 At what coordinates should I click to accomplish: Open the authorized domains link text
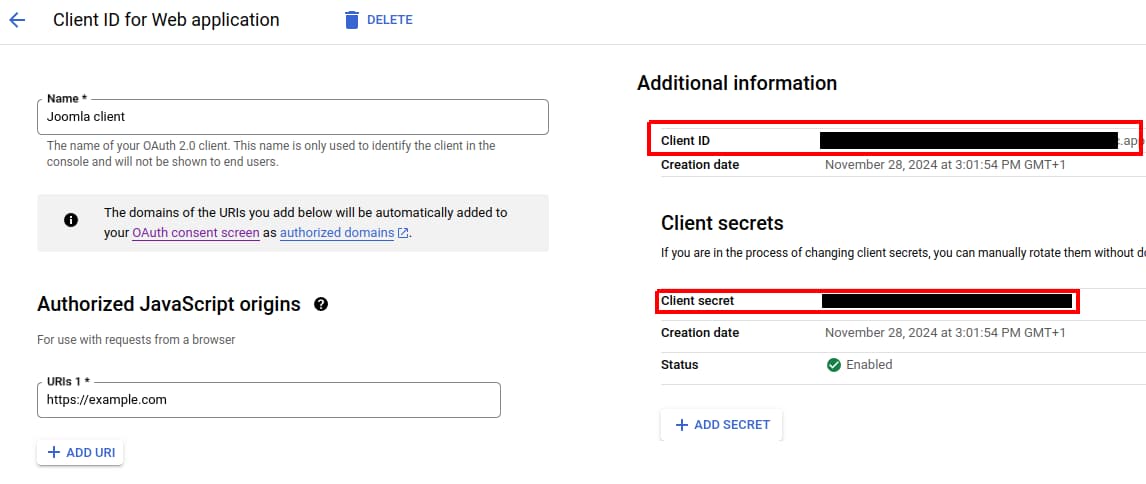[x=337, y=233]
